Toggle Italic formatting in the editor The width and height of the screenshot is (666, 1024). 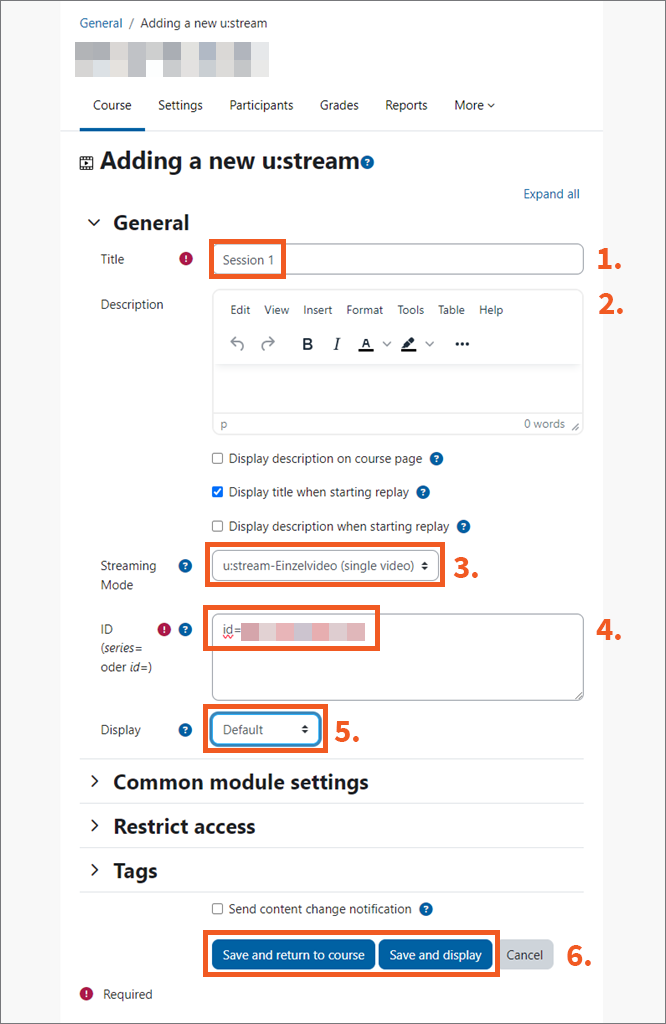pyautogui.click(x=337, y=344)
